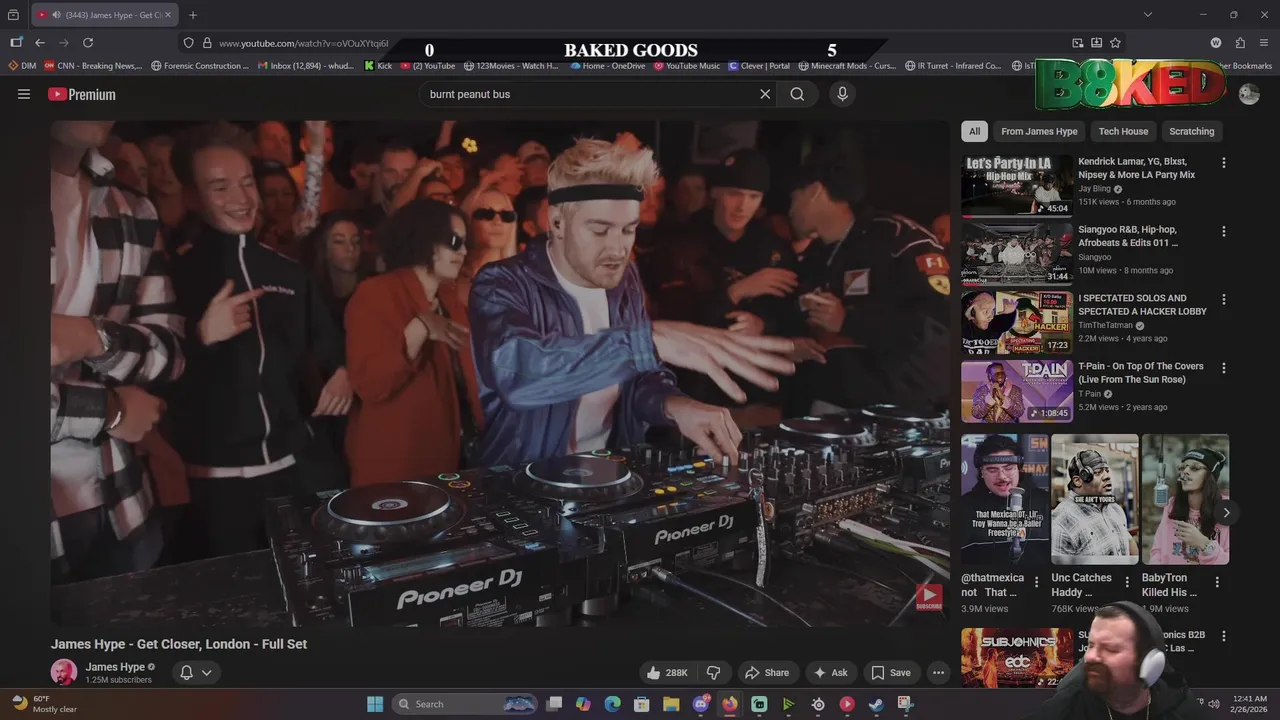Start voice search with the microphone
Screen dimensions: 1280x720
pyautogui.click(x=842, y=94)
